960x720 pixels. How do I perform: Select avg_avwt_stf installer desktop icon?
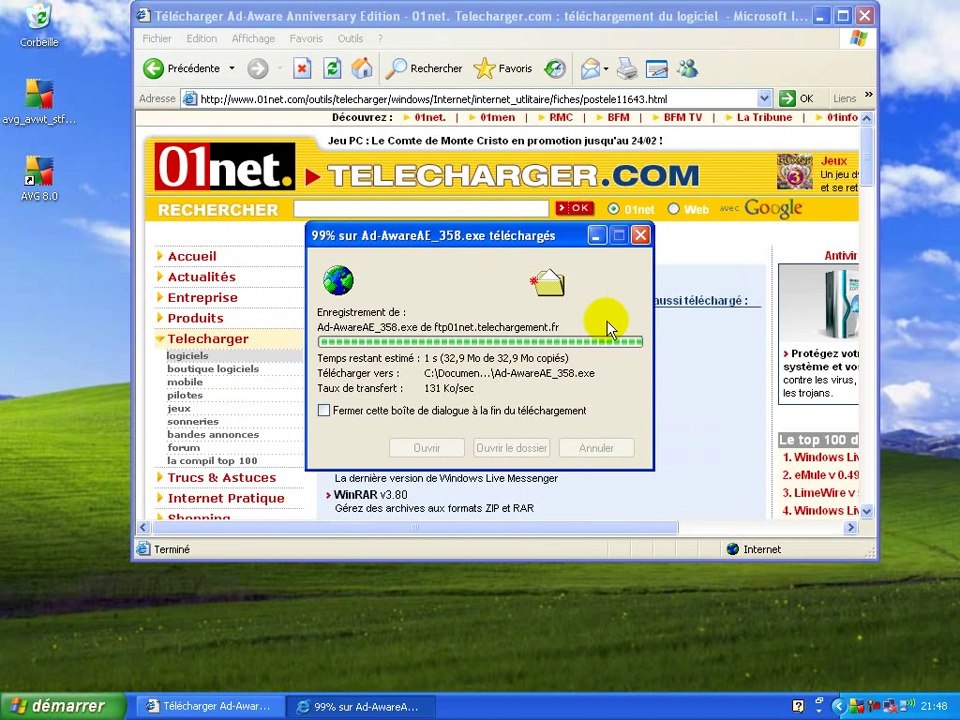[39, 102]
